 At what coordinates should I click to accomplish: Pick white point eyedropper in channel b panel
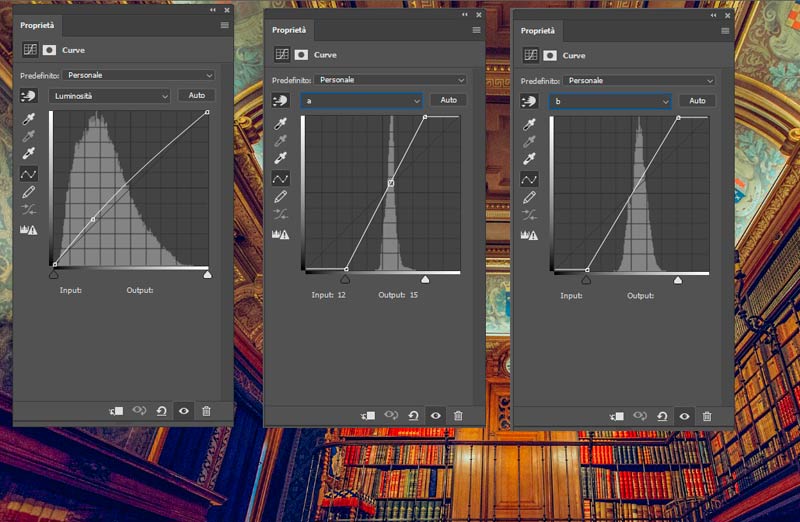tap(529, 159)
